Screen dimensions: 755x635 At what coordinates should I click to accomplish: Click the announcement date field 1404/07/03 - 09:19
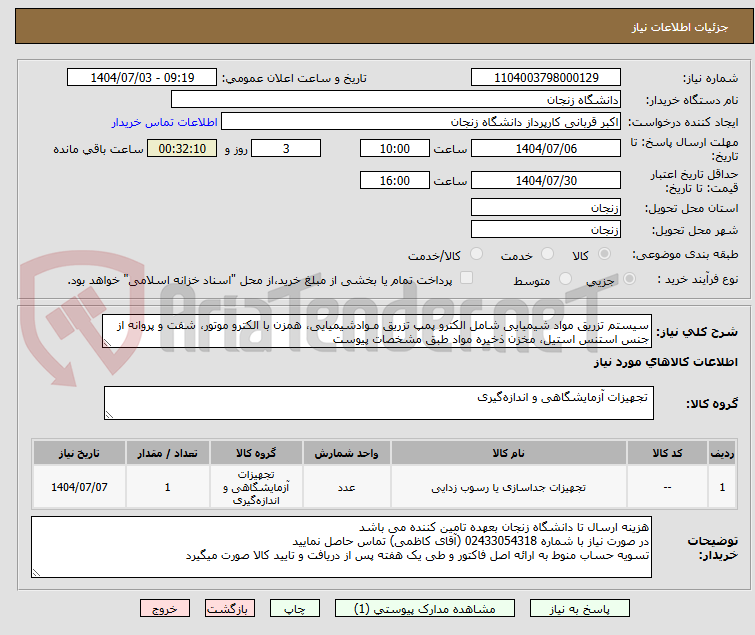pos(142,78)
